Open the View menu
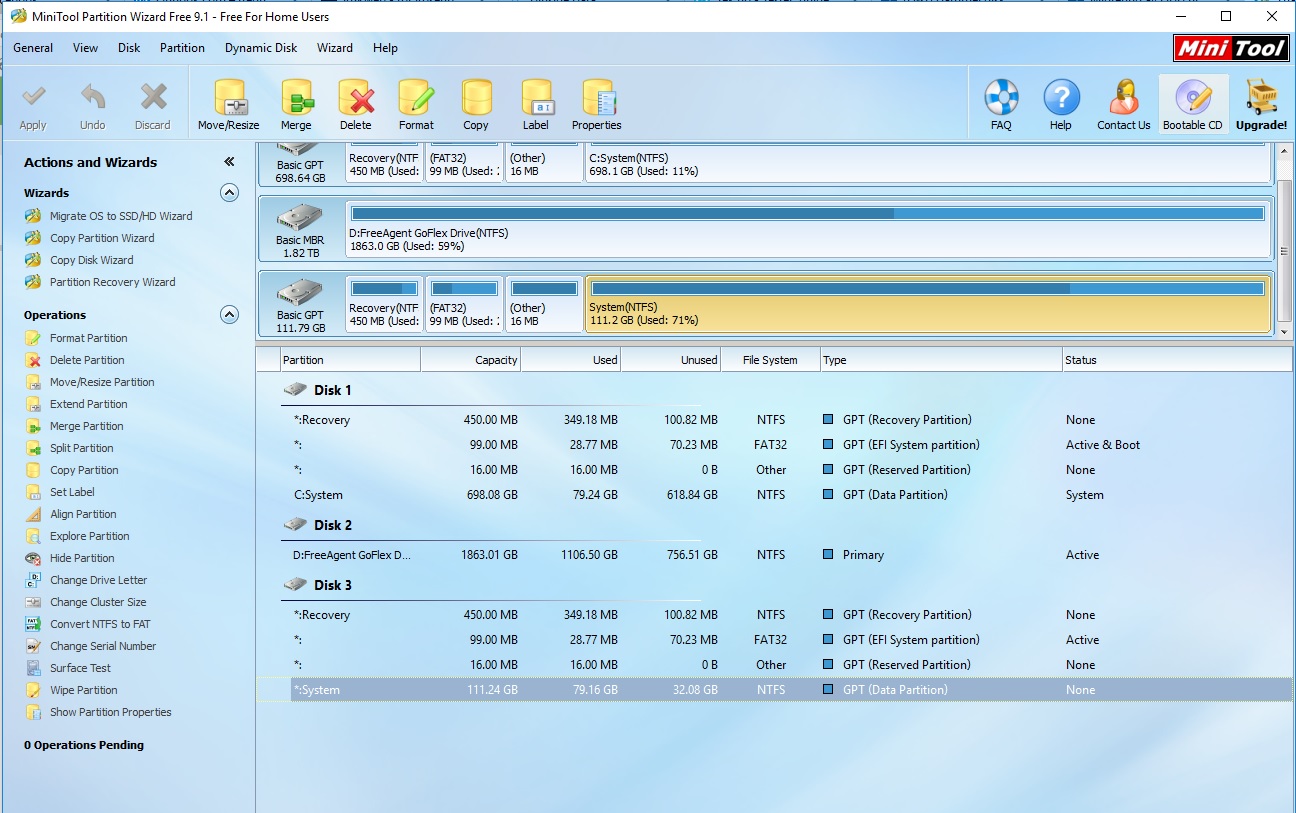This screenshot has width=1296, height=813. (86, 48)
